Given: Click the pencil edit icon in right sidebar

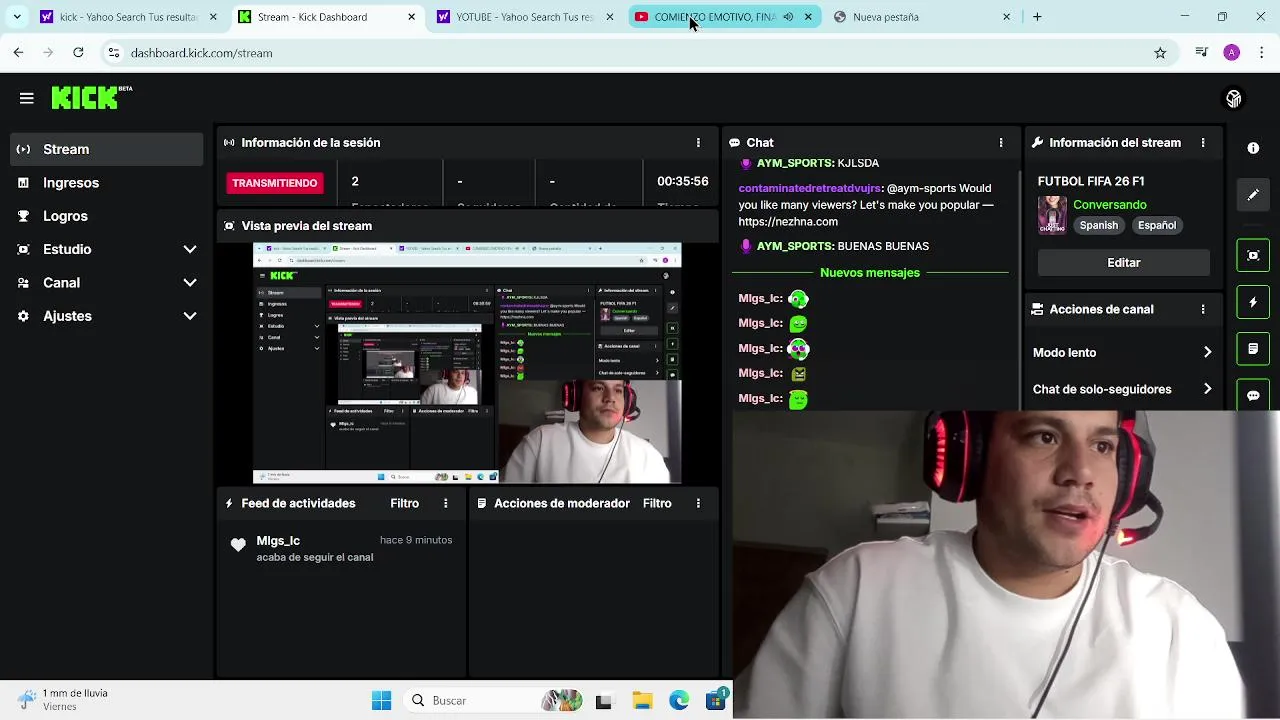Looking at the screenshot, I should click(x=1253, y=195).
